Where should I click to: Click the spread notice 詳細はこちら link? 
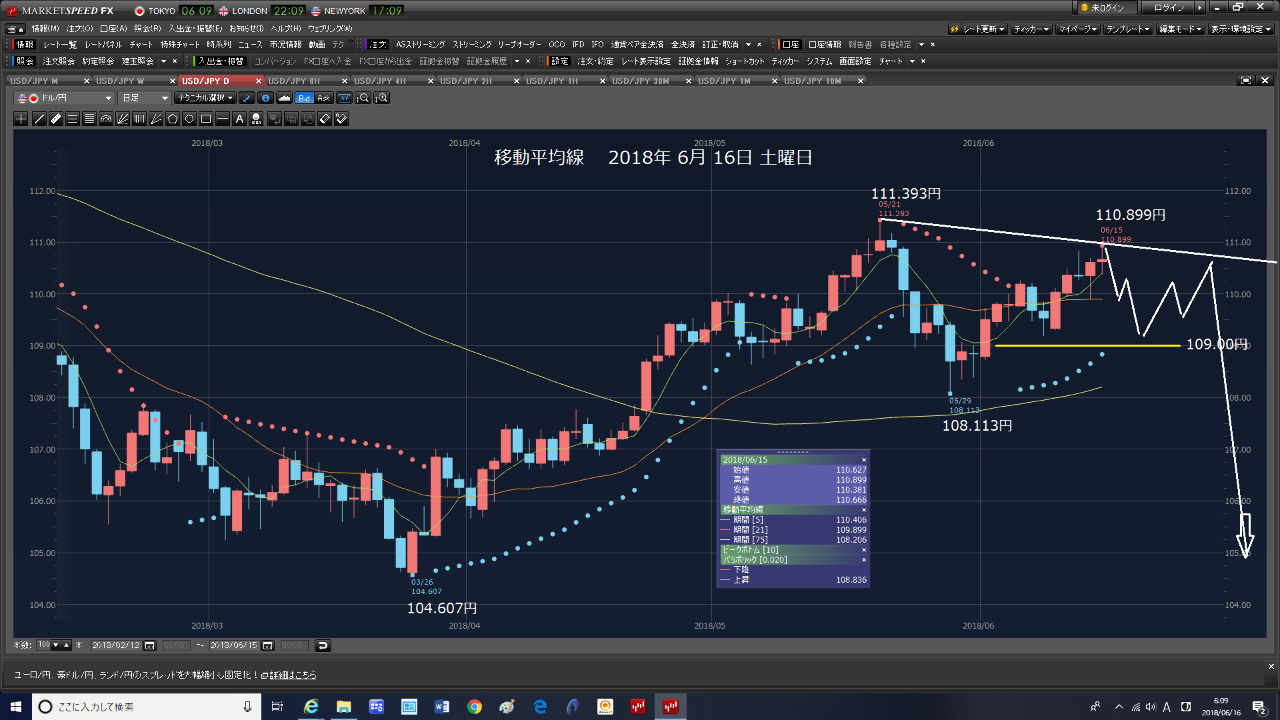(x=296, y=675)
